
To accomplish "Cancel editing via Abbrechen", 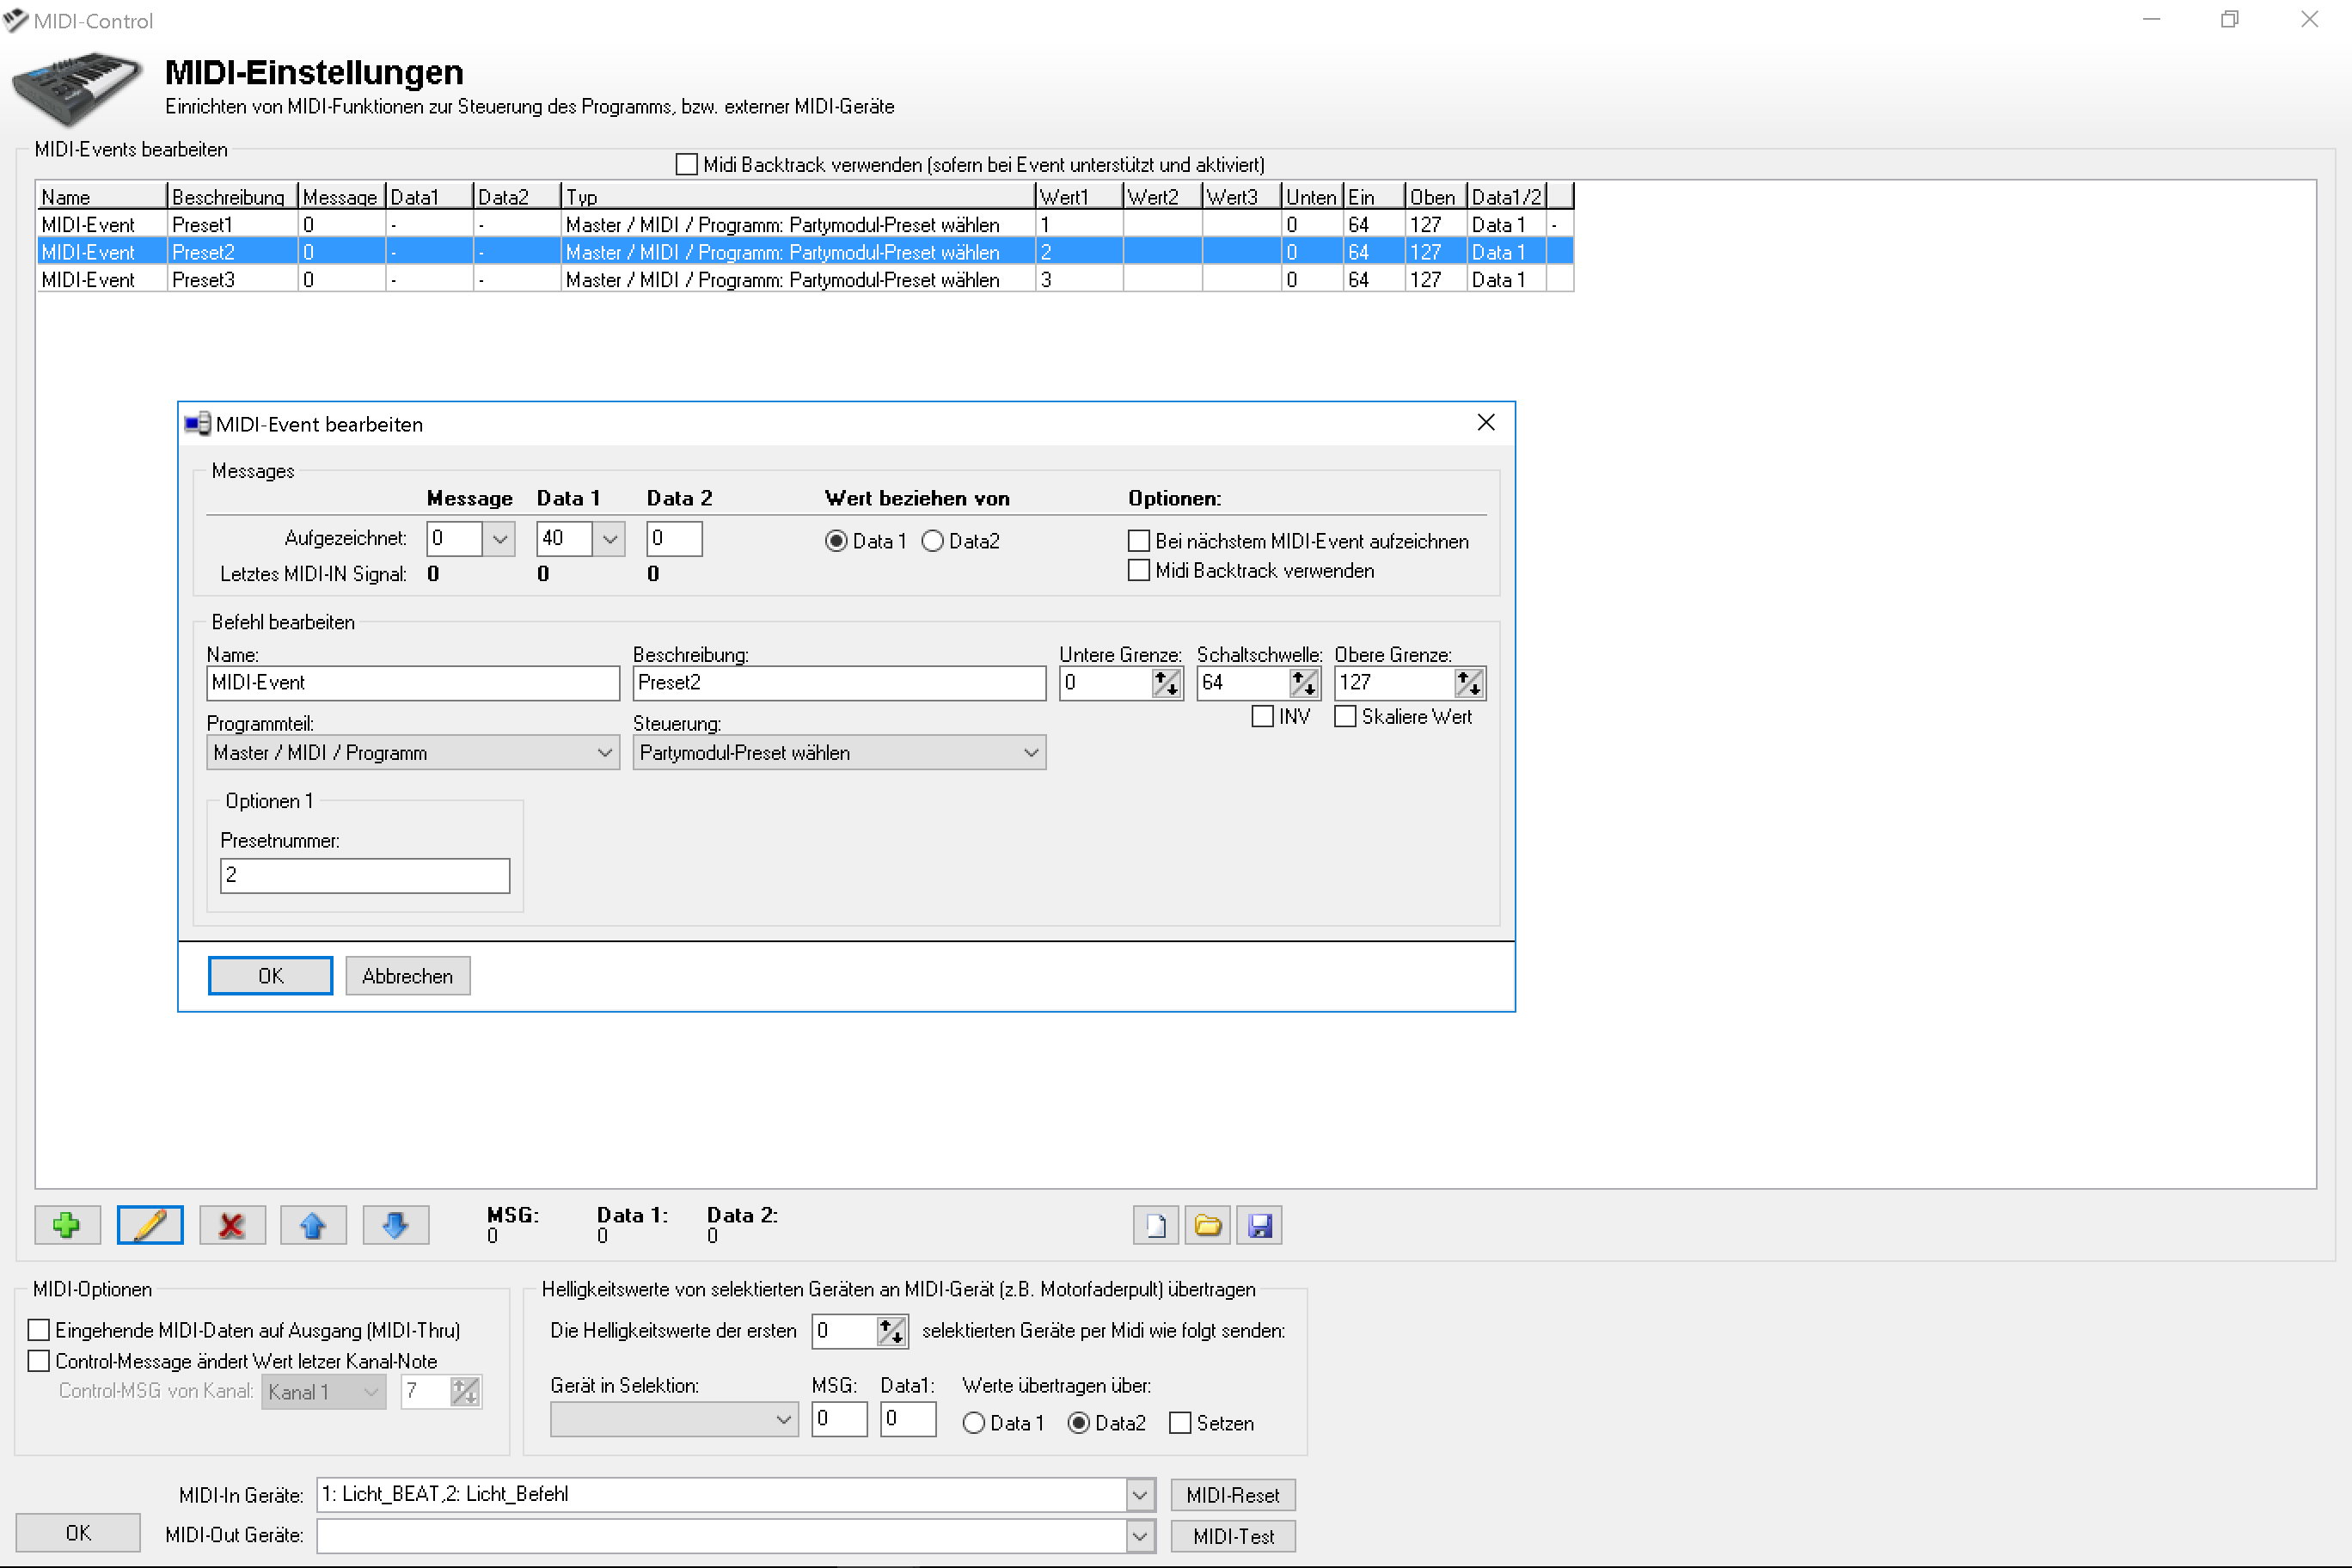I will (x=407, y=975).
